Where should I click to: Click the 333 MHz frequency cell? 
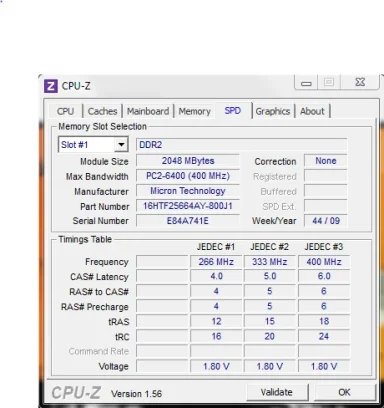coord(270,262)
